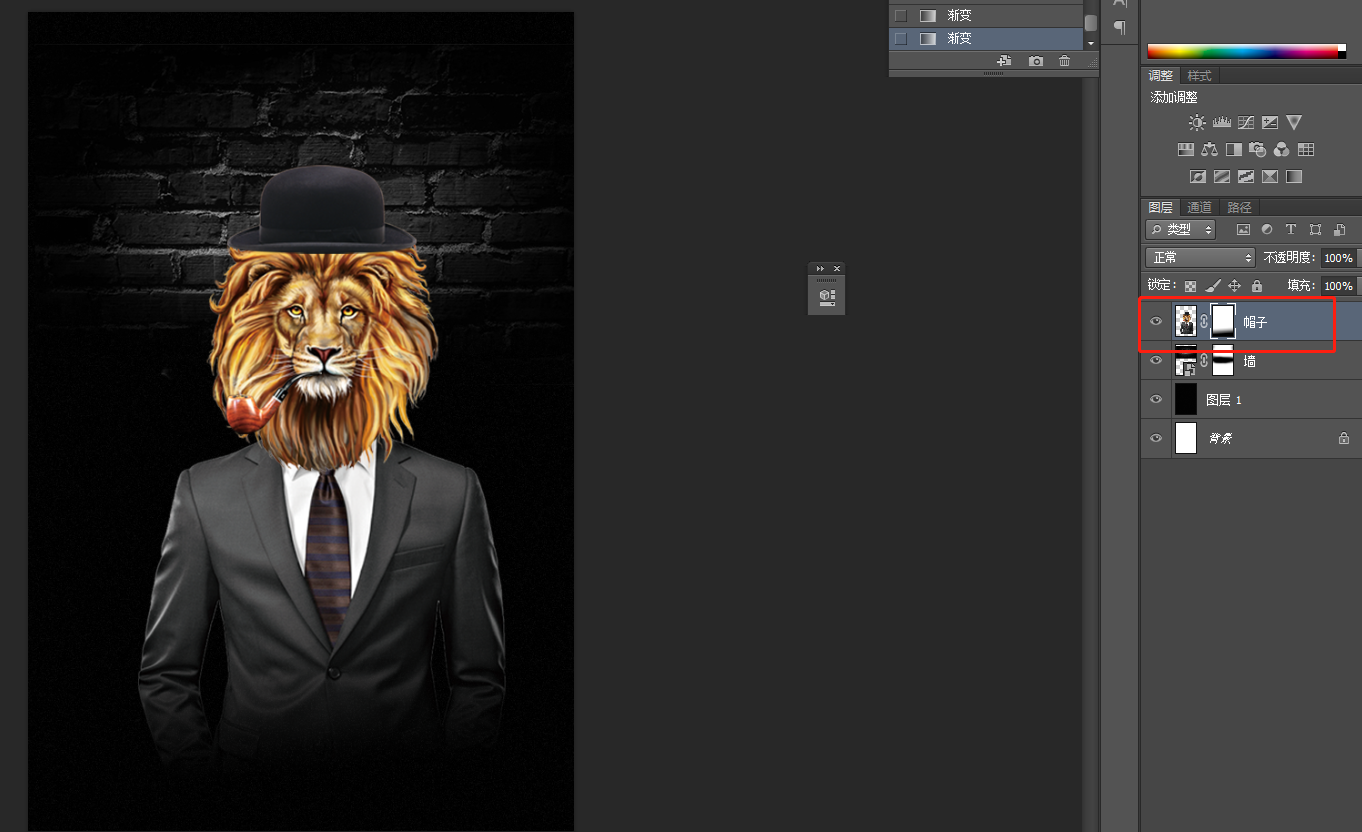1362x832 pixels.
Task: Open the 类型 layer filter dropdown
Action: (1180, 230)
